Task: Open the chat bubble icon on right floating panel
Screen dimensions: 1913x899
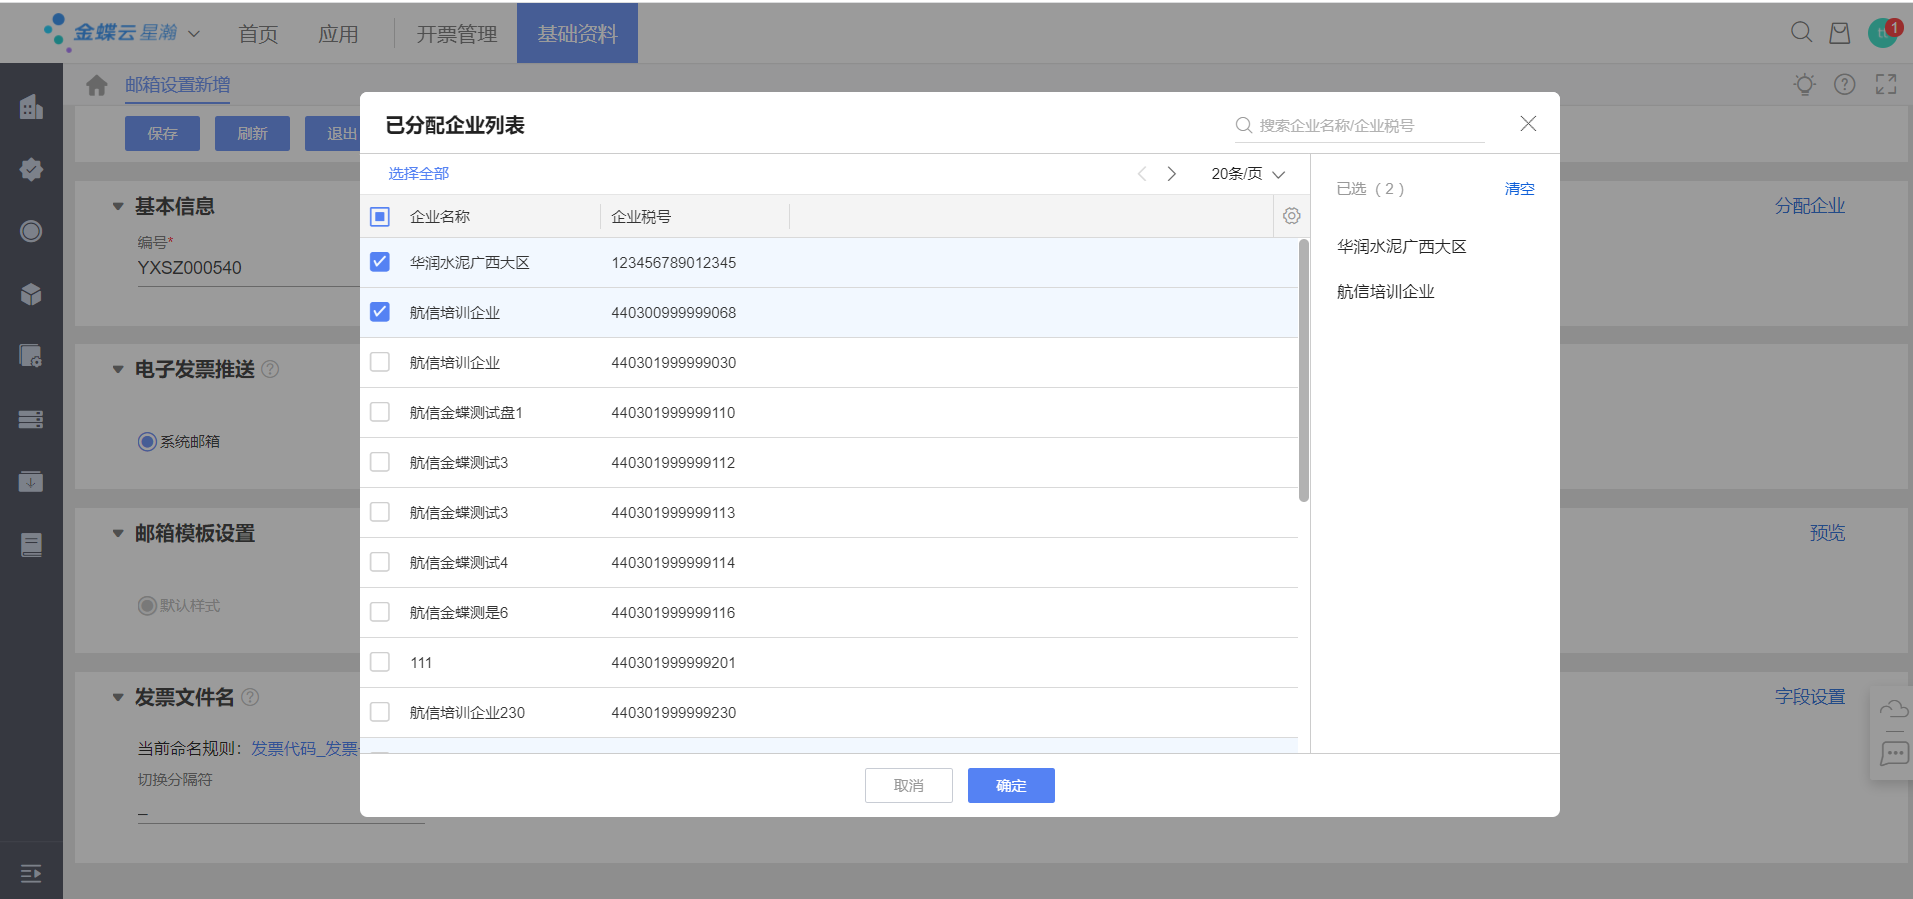Action: click(x=1894, y=753)
